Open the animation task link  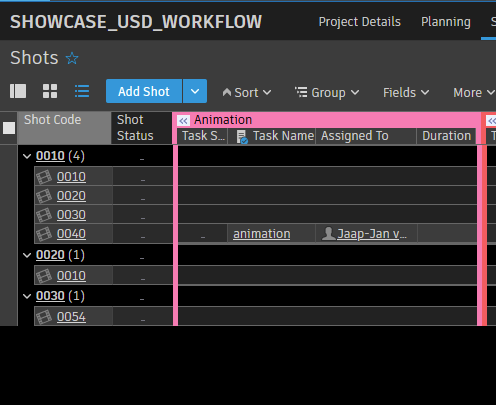tap(262, 234)
